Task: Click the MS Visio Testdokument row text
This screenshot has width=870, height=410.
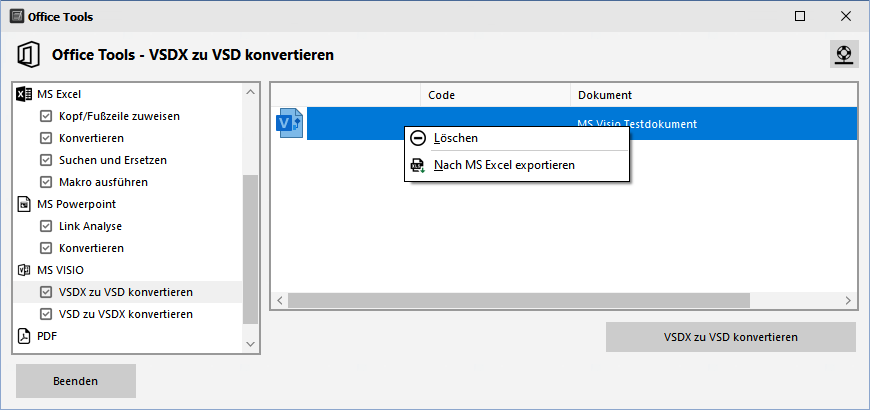Action: point(637,124)
